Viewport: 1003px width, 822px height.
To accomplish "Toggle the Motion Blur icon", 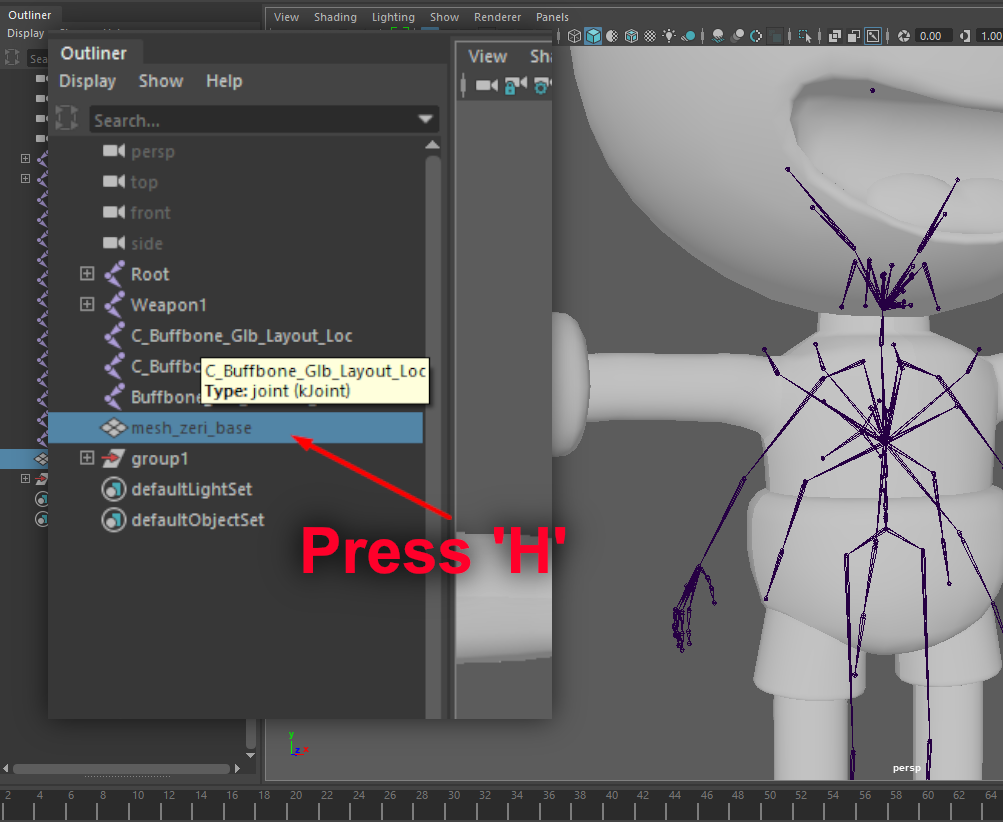I will coord(738,36).
